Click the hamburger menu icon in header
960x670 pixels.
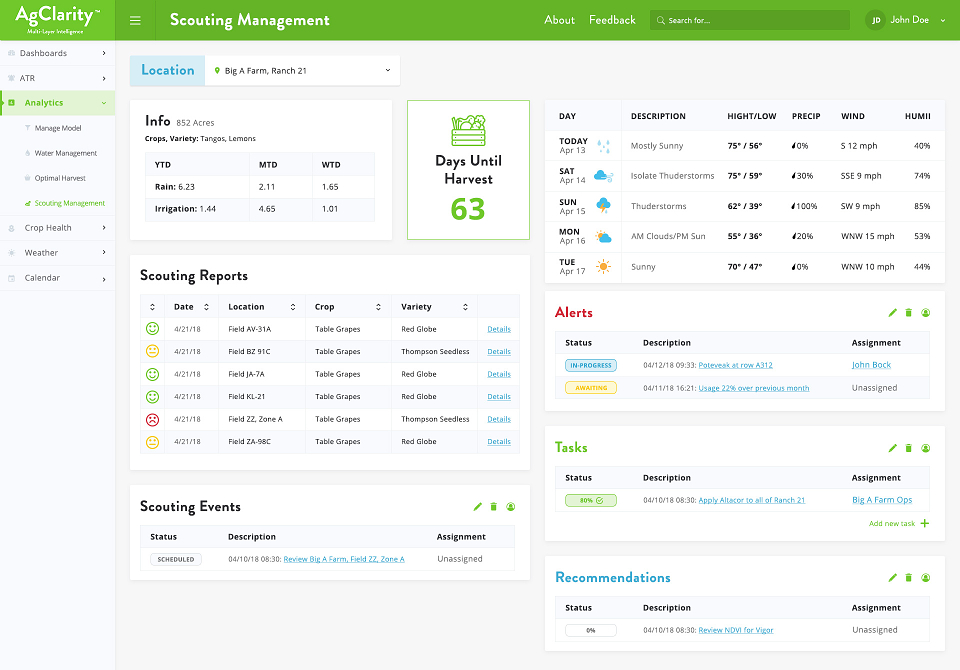[x=135, y=20]
